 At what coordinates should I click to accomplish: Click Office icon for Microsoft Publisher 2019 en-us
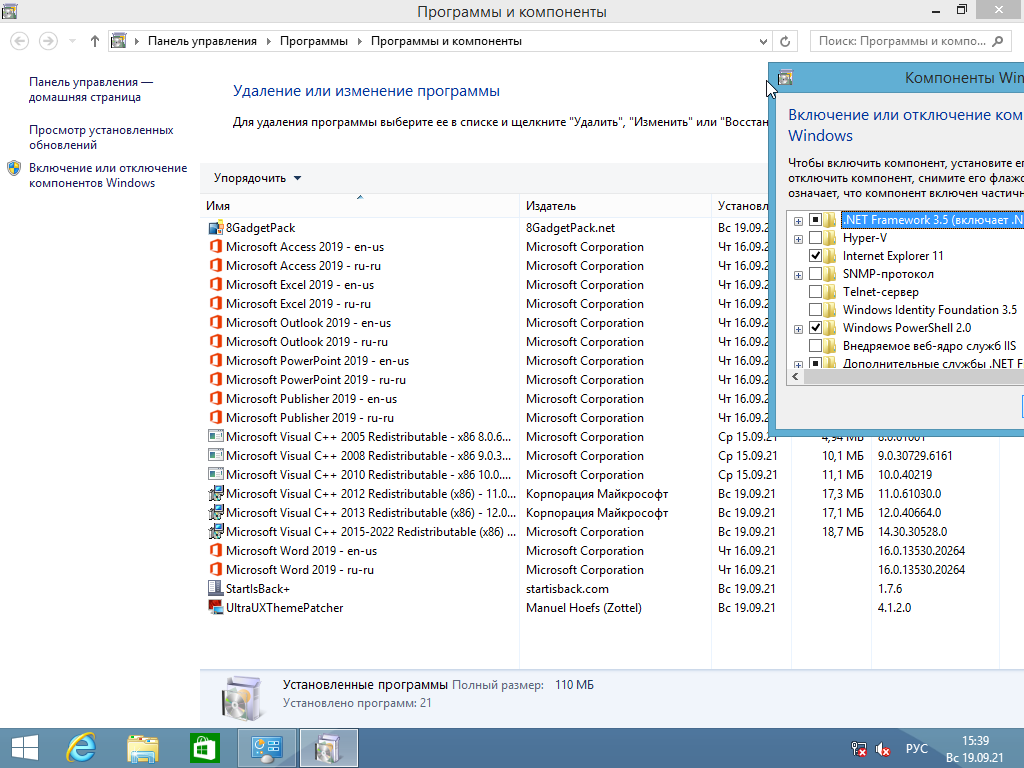pos(216,398)
